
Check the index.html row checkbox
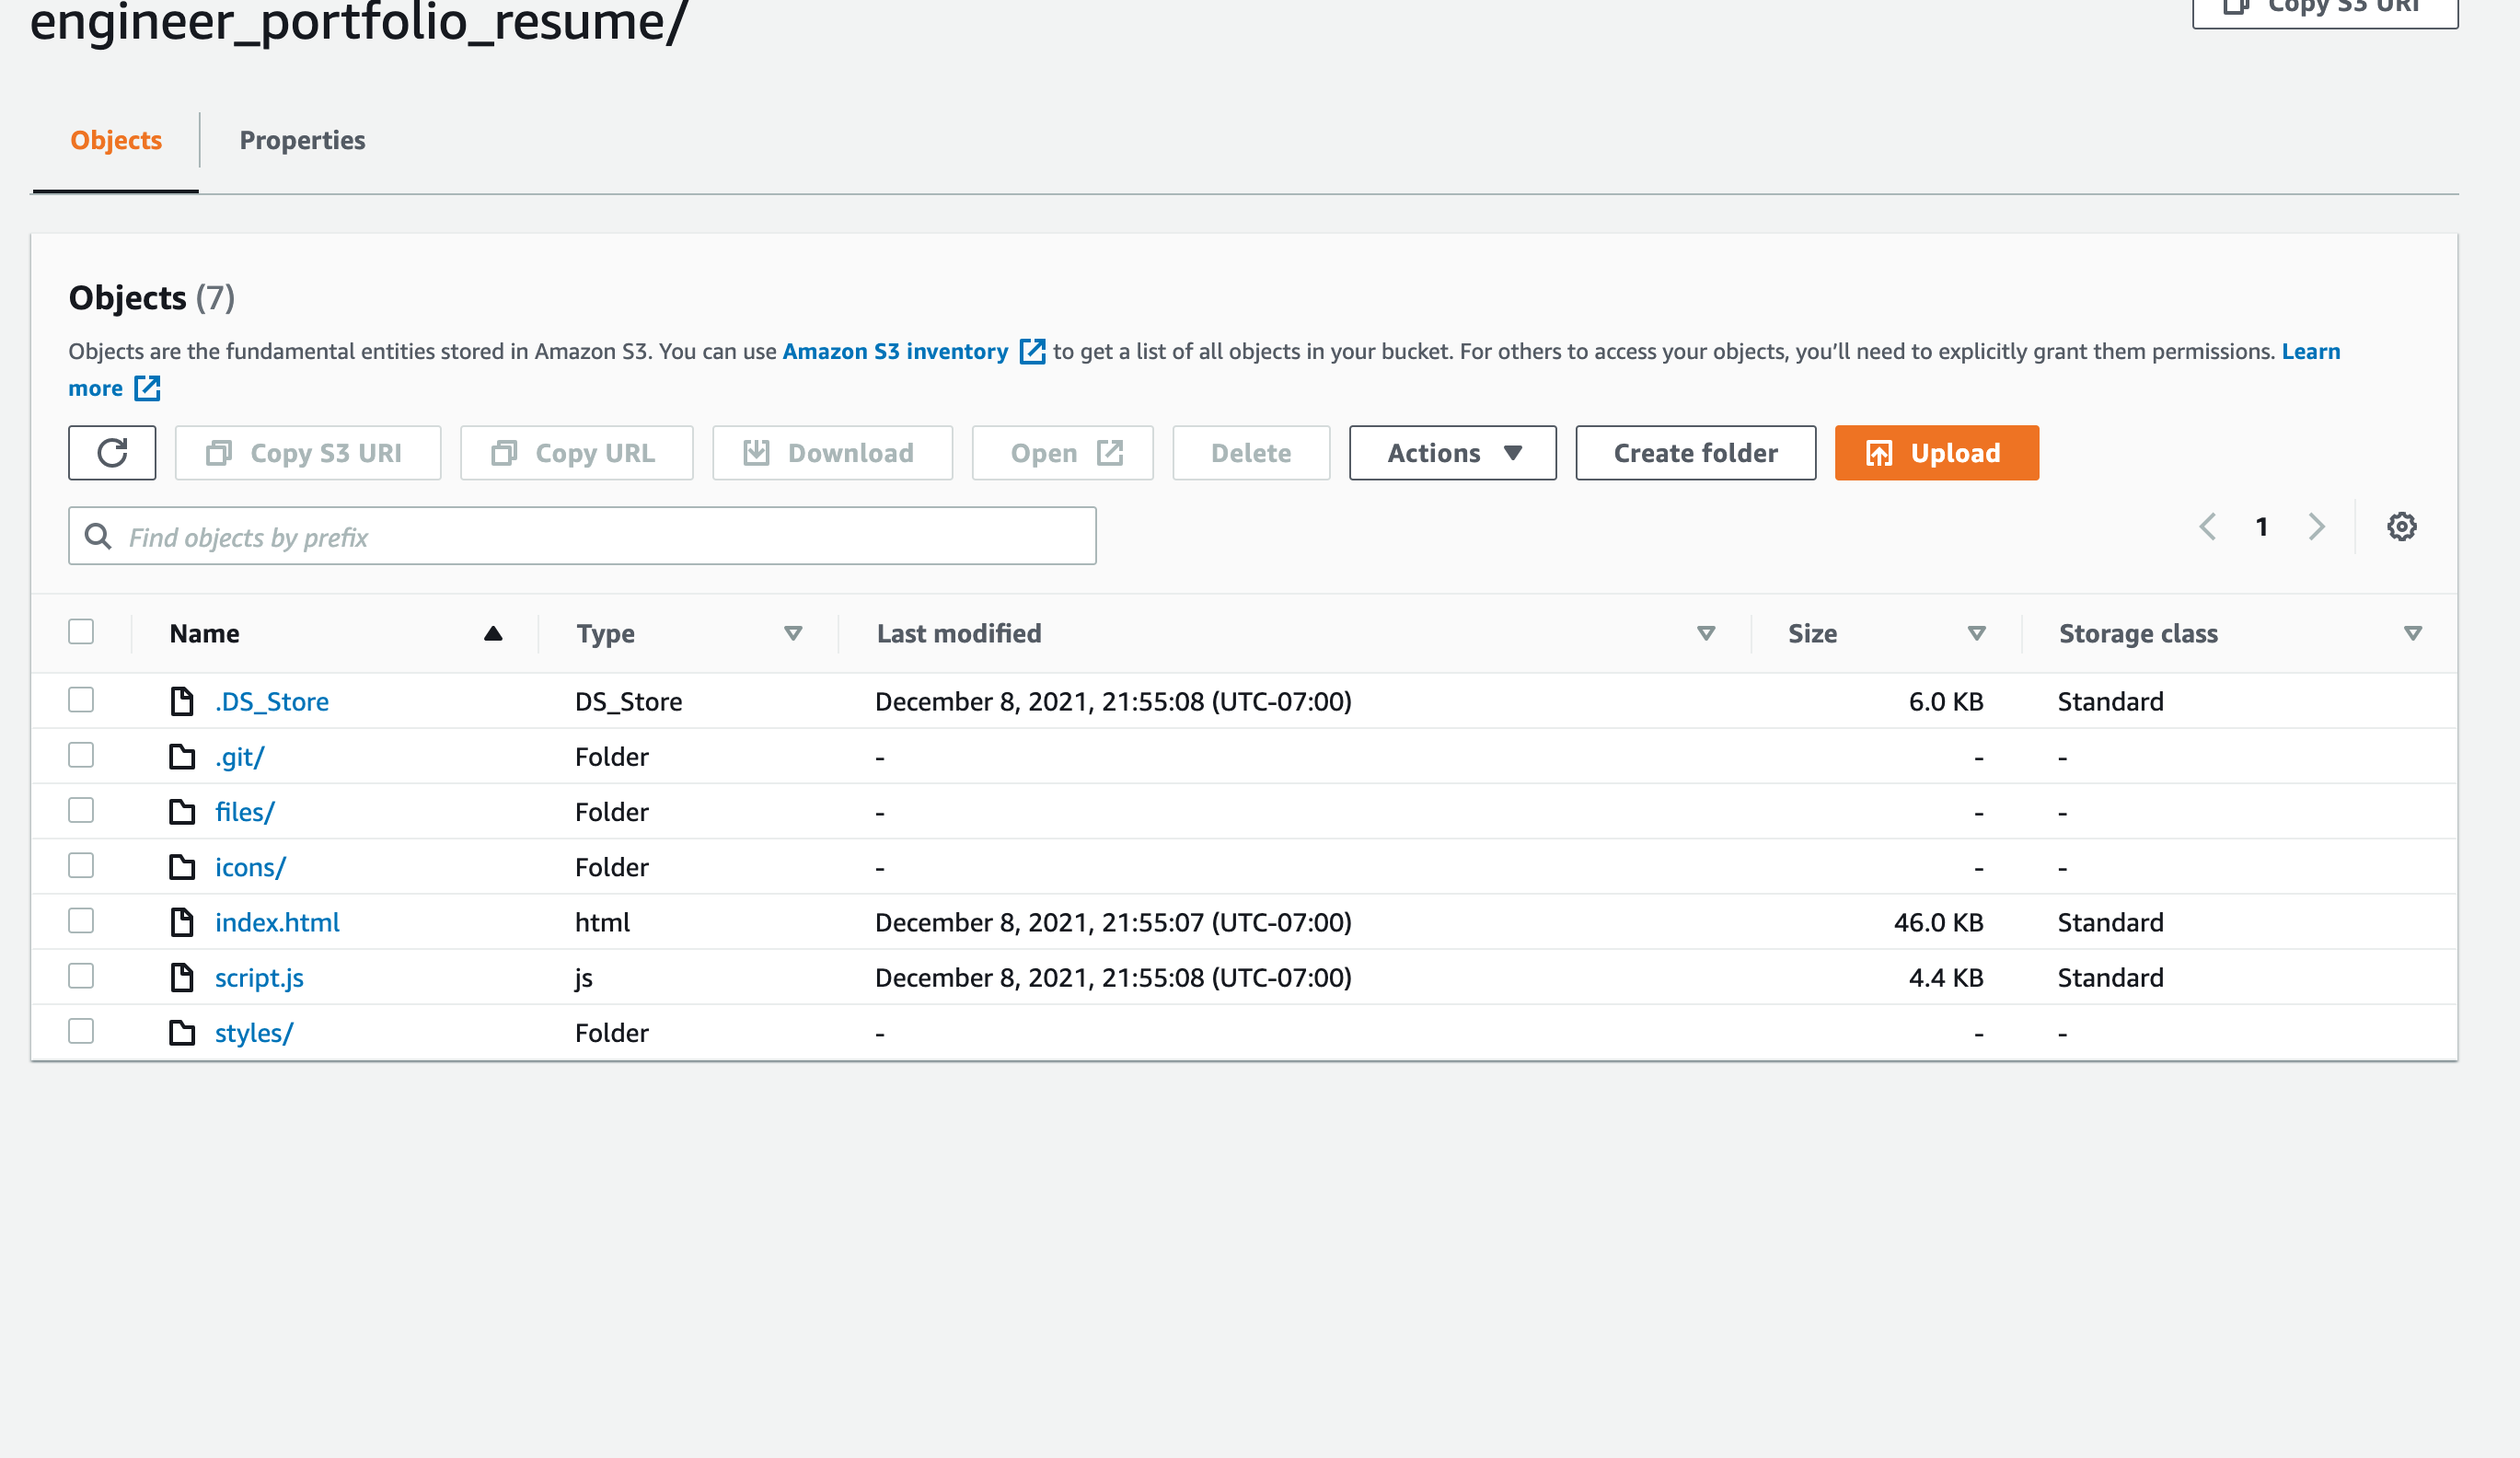coord(81,920)
